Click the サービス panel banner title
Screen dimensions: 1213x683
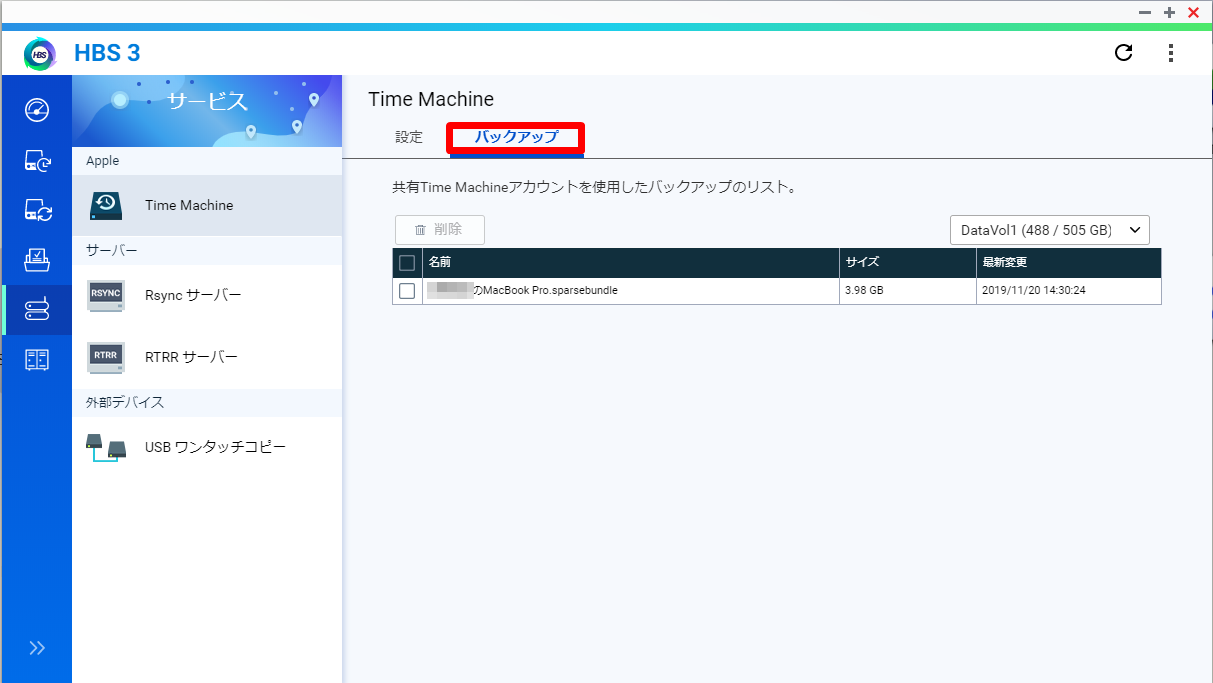tap(207, 101)
